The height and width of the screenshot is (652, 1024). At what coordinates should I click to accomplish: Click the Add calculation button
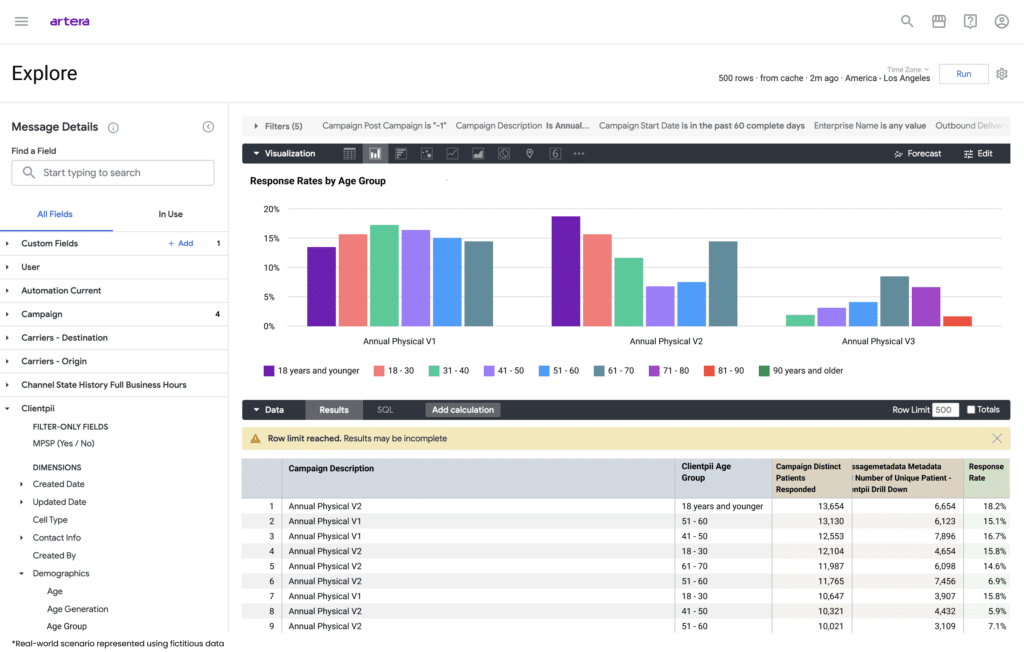(462, 410)
